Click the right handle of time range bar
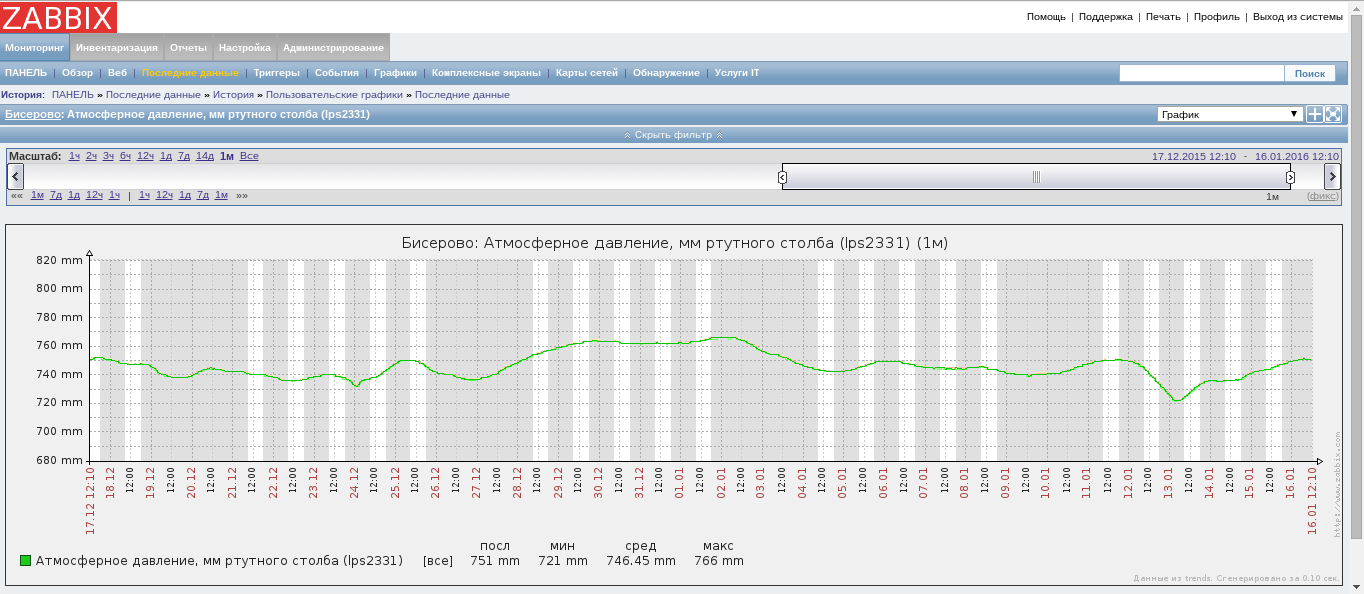This screenshot has height=594, width=1364. (x=1290, y=177)
